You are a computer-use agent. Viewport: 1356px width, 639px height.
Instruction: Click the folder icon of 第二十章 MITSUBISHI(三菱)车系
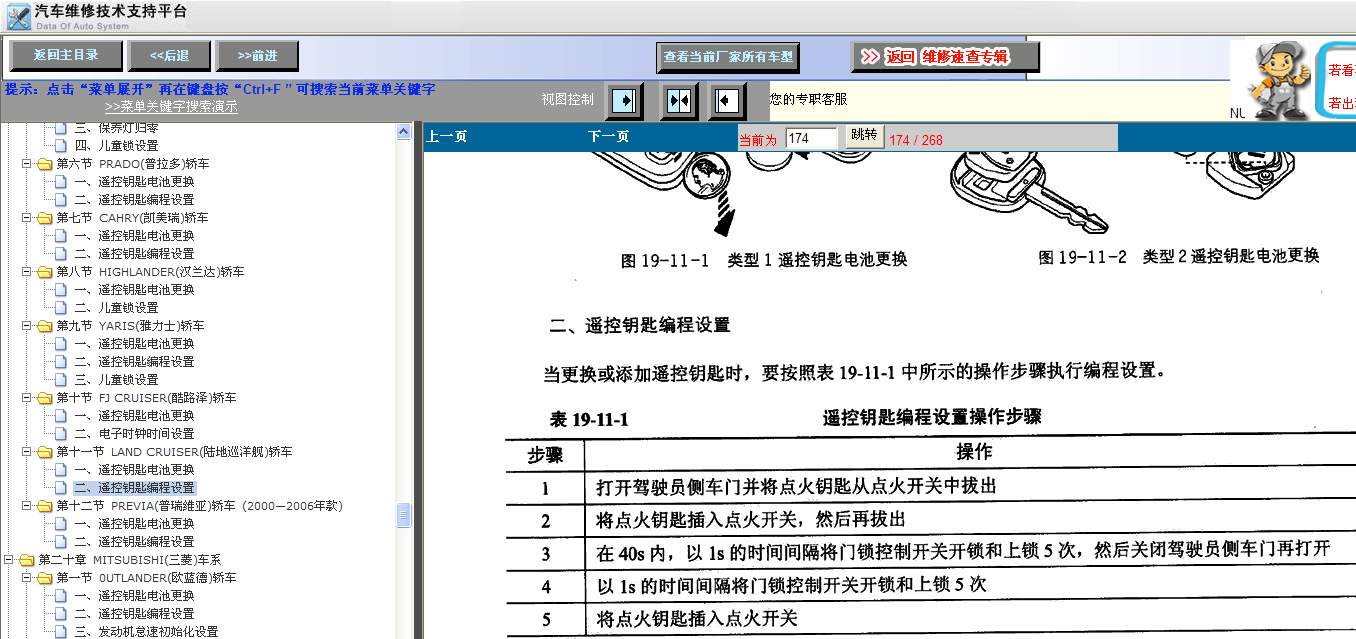pos(26,560)
